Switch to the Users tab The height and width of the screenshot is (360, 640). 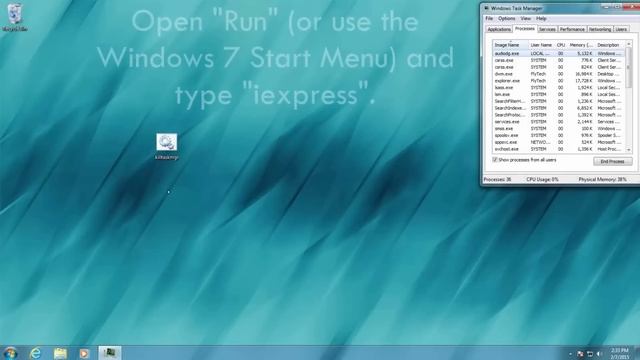[x=621, y=29]
